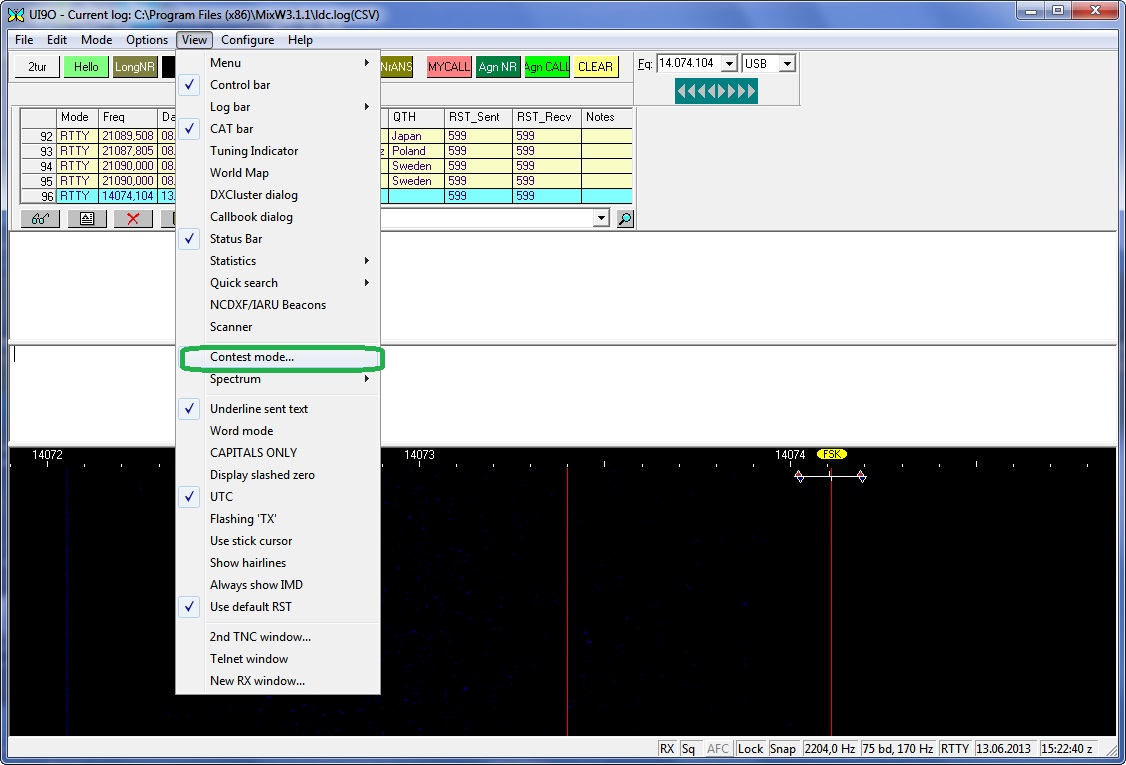The width and height of the screenshot is (1126, 765).
Task: Click the QSO edit card icon
Action: (x=87, y=219)
